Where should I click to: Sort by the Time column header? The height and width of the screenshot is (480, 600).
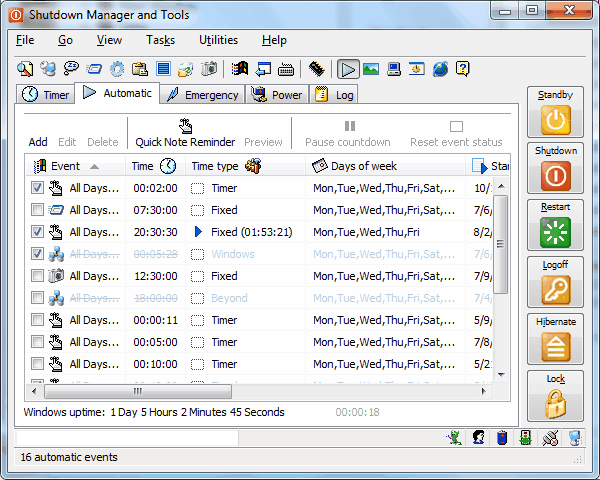point(155,166)
